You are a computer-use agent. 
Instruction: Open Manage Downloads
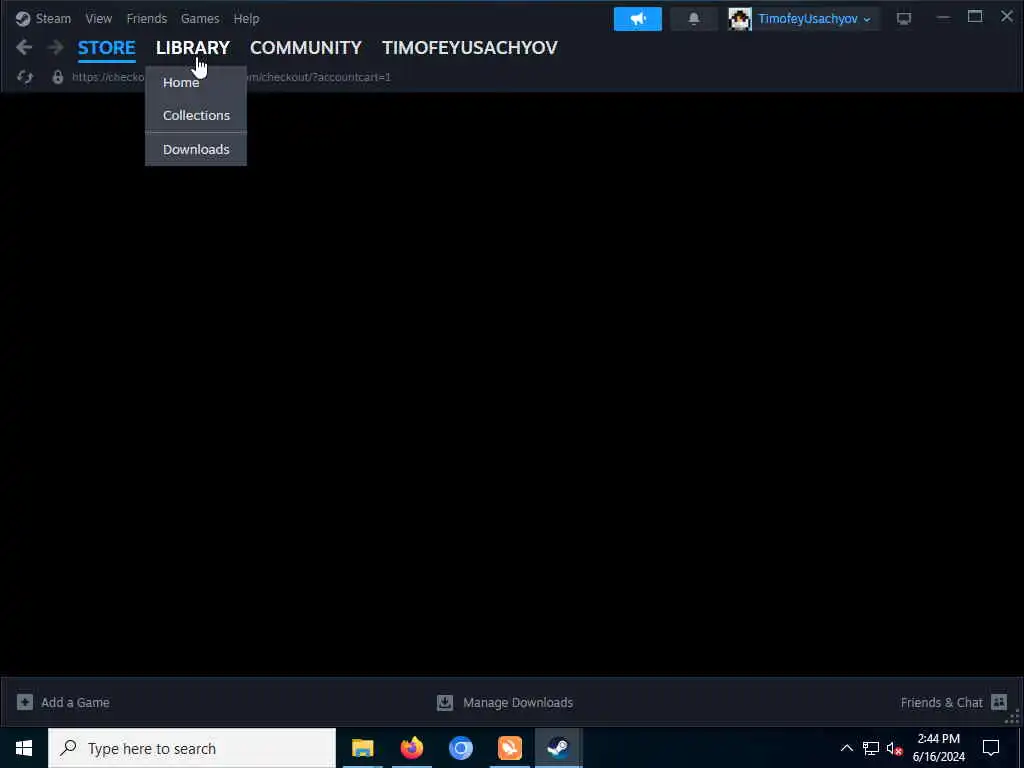(518, 703)
